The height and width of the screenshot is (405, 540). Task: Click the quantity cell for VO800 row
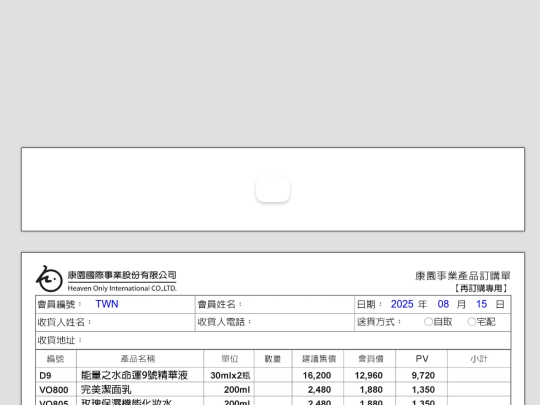(x=273, y=390)
